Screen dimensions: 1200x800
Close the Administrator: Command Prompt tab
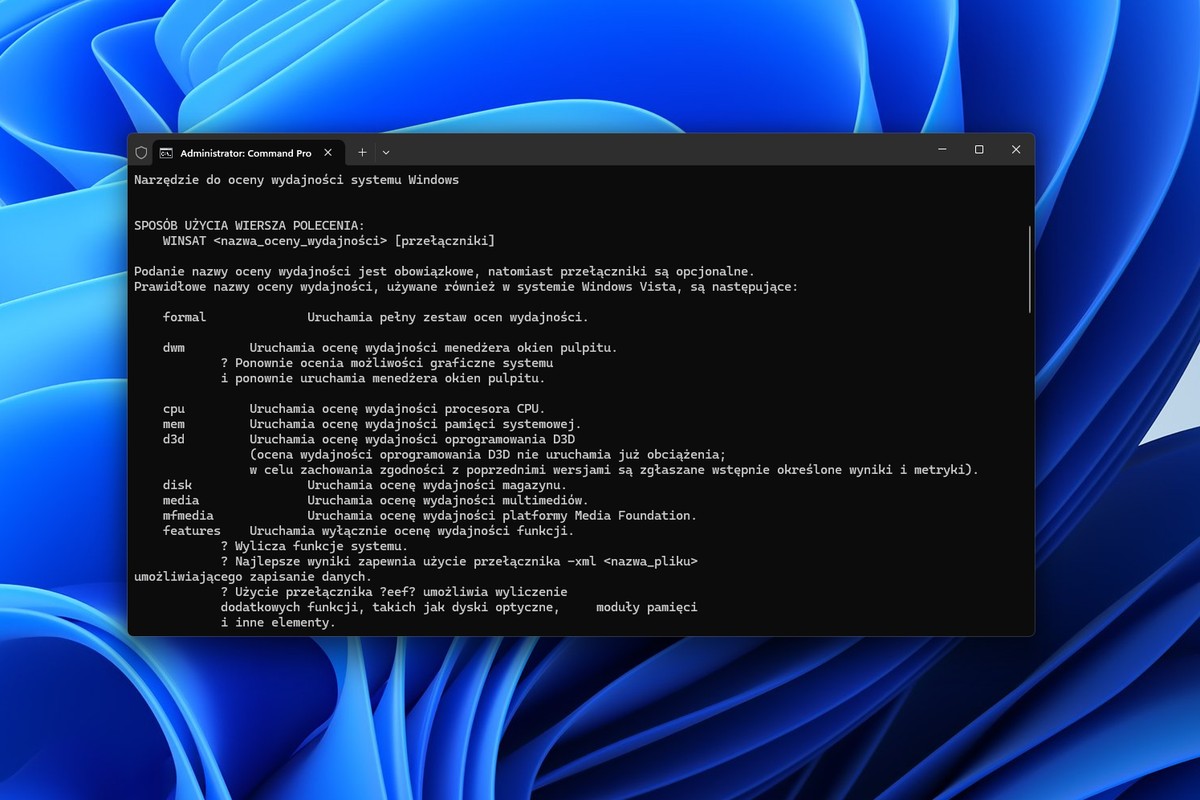[328, 153]
